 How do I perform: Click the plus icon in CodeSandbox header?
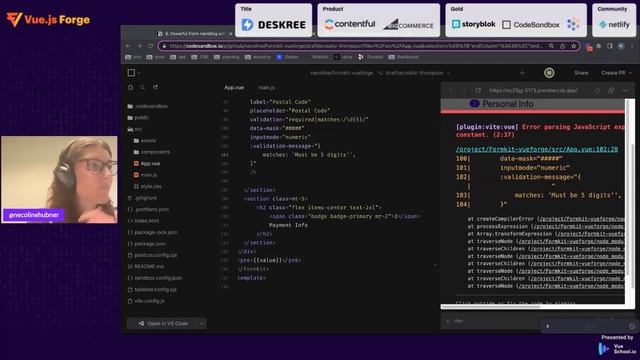(522, 73)
